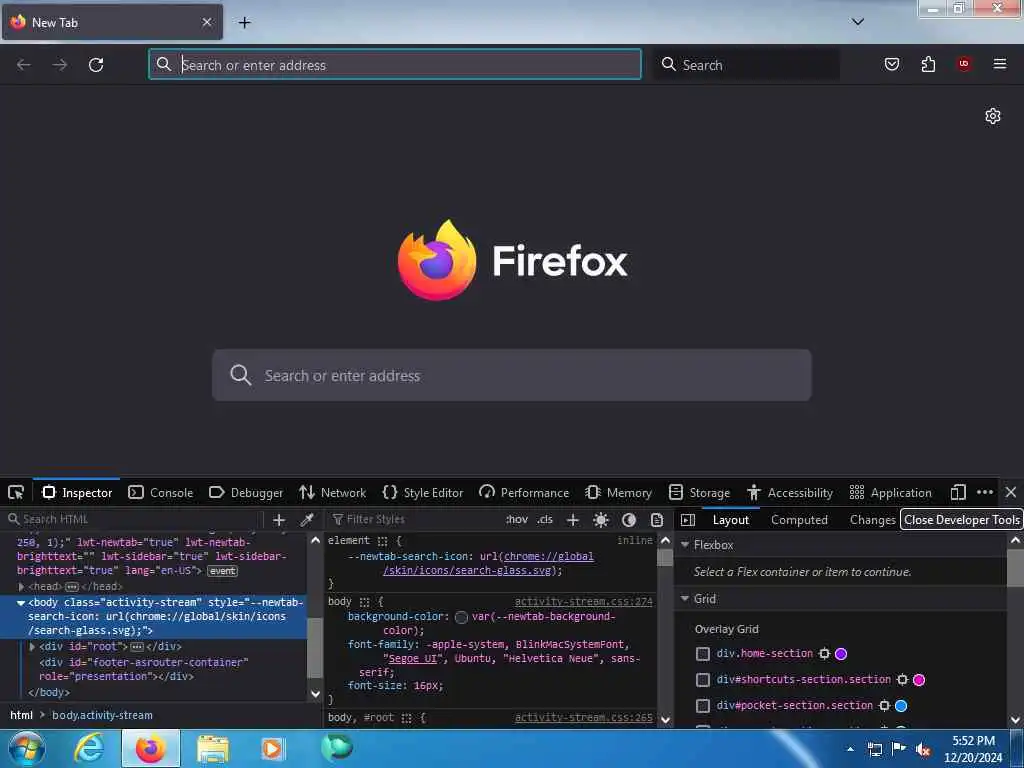Toggle the .cls classes panel

(x=545, y=519)
